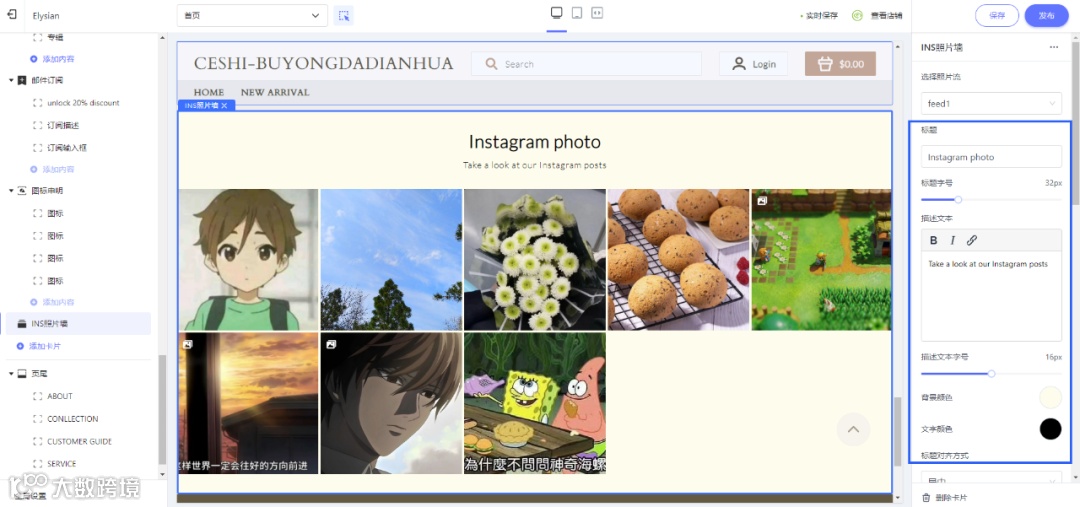The width and height of the screenshot is (1080, 507).
Task: Switch to desktop preview mode
Action: point(557,13)
